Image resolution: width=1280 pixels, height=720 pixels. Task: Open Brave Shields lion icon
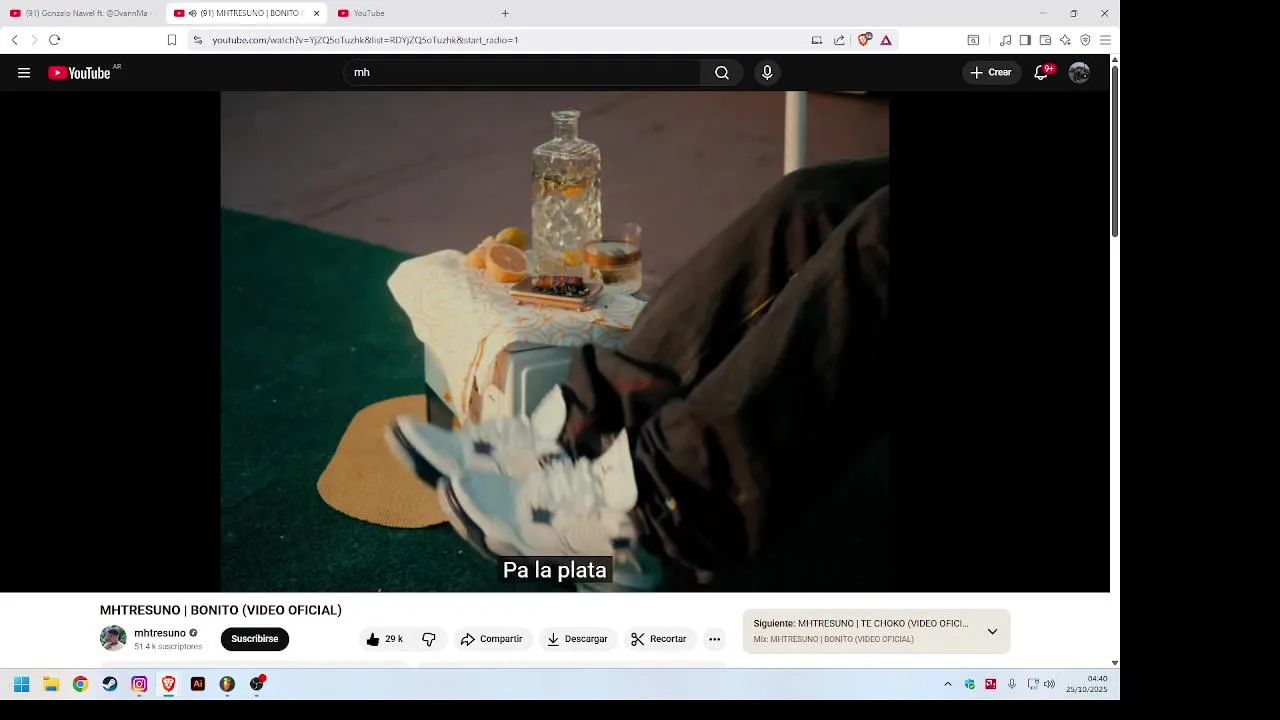(864, 40)
